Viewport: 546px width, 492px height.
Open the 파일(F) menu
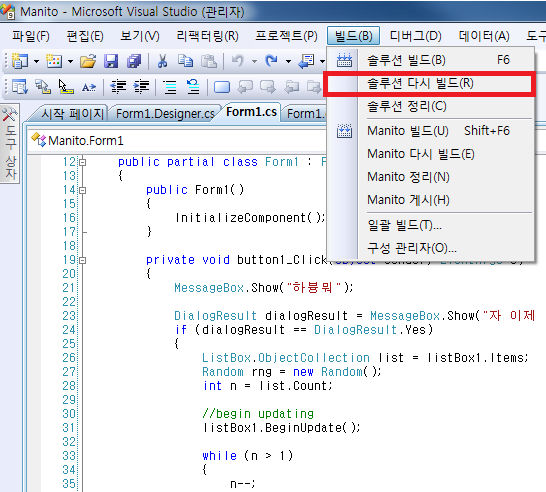point(31,36)
